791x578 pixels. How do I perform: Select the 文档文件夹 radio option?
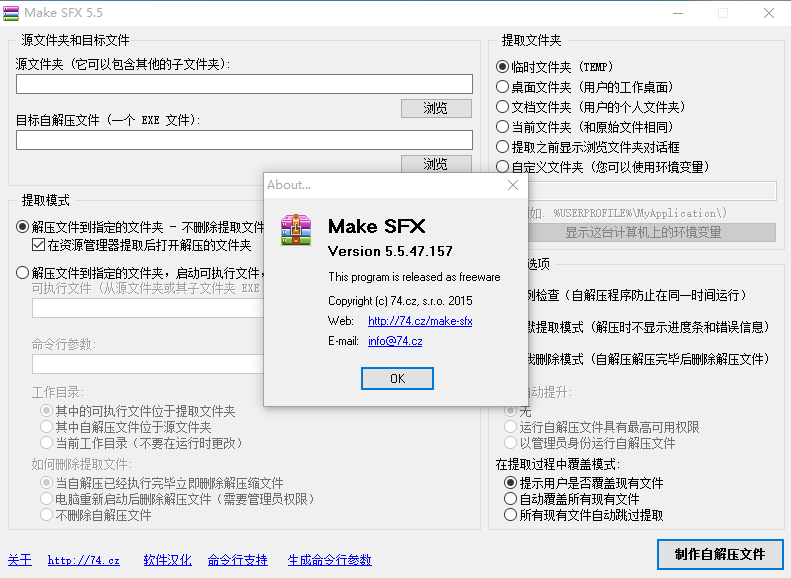pos(503,107)
